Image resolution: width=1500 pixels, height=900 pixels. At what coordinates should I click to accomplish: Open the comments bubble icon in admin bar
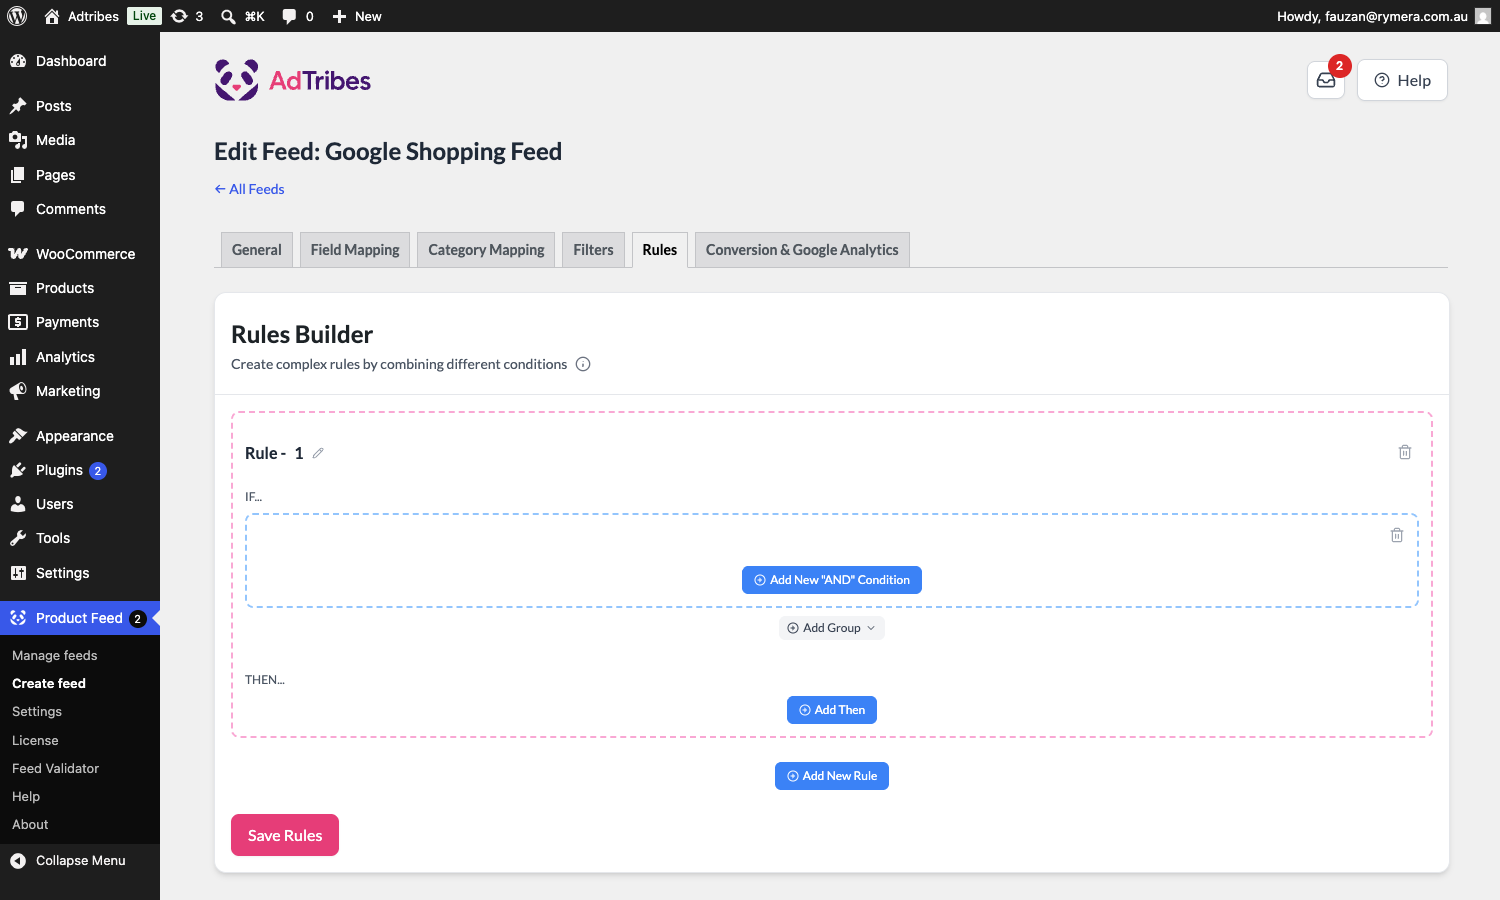289,16
